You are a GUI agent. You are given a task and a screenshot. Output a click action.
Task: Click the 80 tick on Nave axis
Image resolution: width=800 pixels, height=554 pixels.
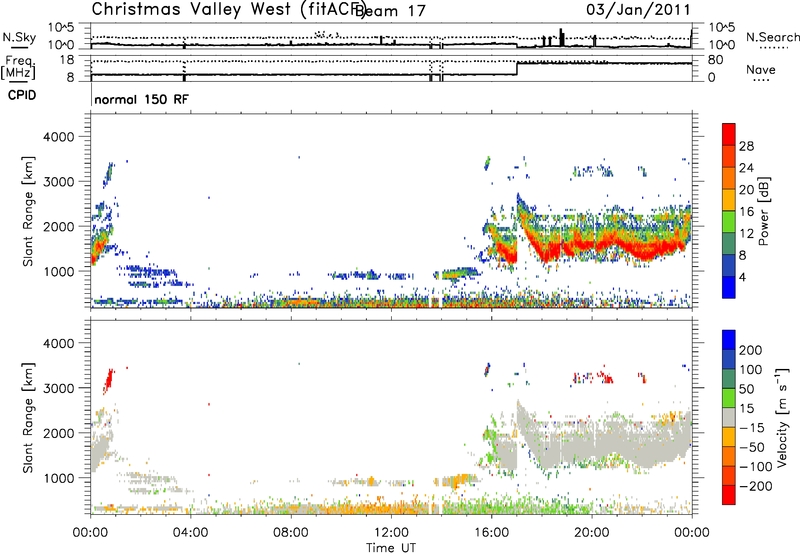(x=715, y=60)
